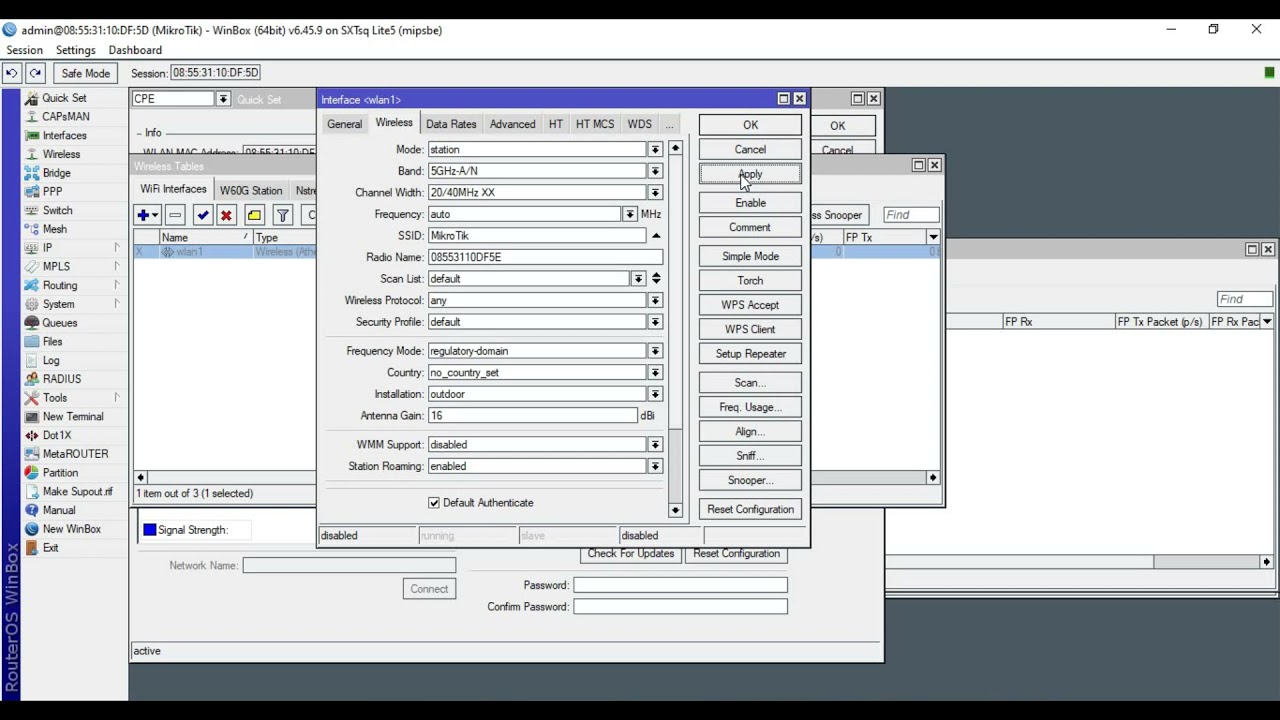The width and height of the screenshot is (1280, 720).
Task: Open Switch in the sidebar
Action: coord(57,211)
